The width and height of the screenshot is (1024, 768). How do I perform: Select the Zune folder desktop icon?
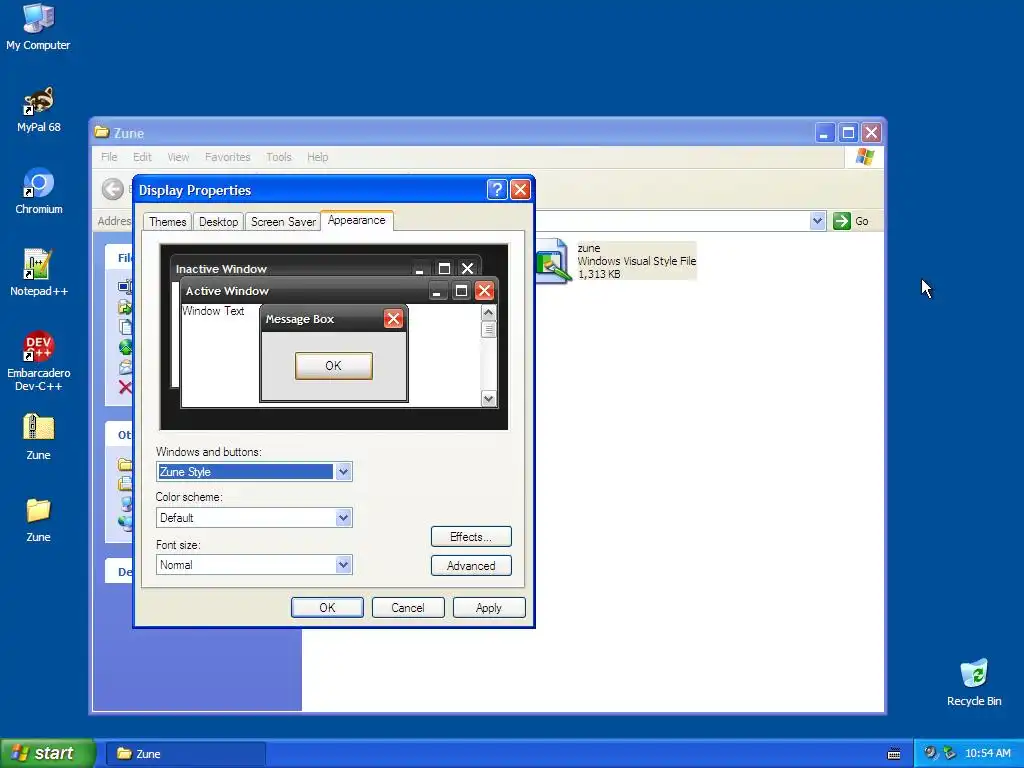[x=39, y=519]
